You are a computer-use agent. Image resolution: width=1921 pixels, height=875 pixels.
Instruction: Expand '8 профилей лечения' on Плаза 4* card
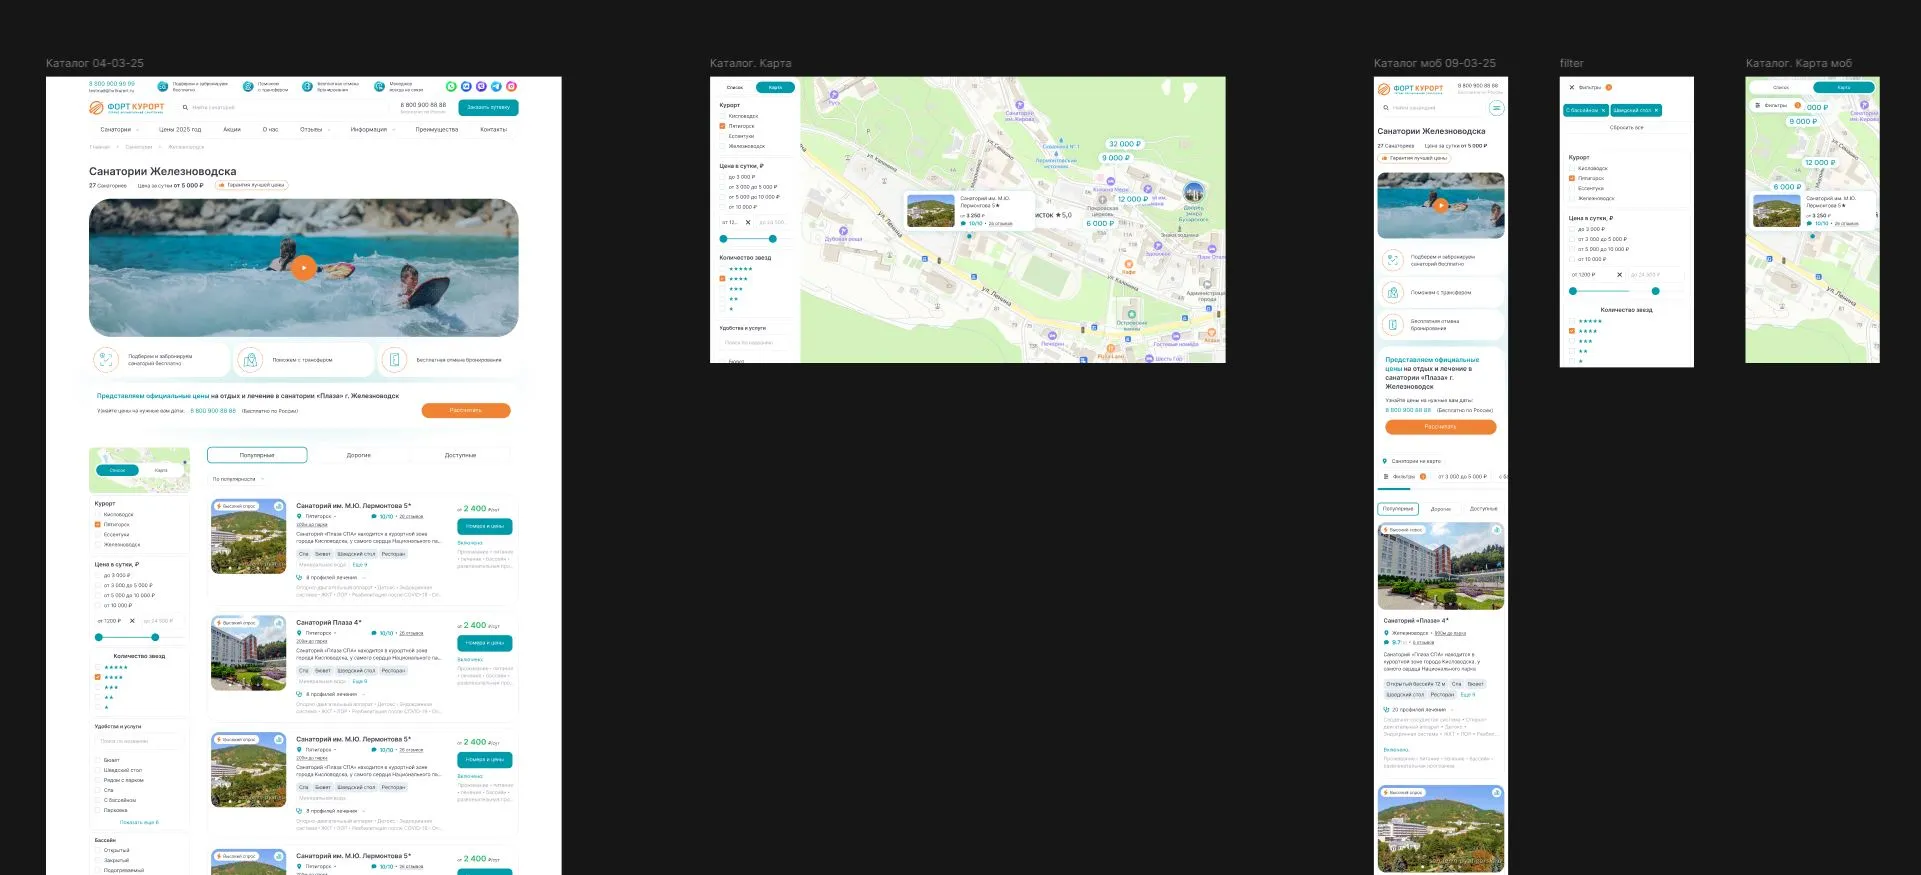331,694
